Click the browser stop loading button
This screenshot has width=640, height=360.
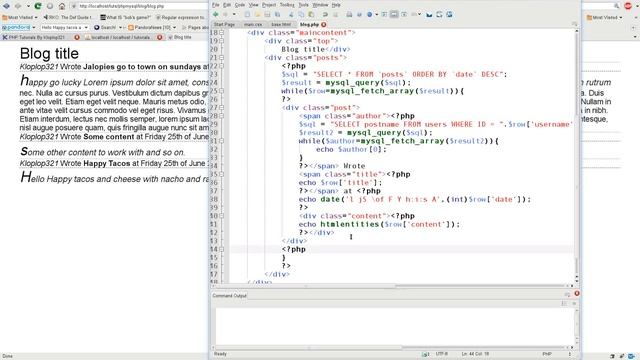point(50,6)
